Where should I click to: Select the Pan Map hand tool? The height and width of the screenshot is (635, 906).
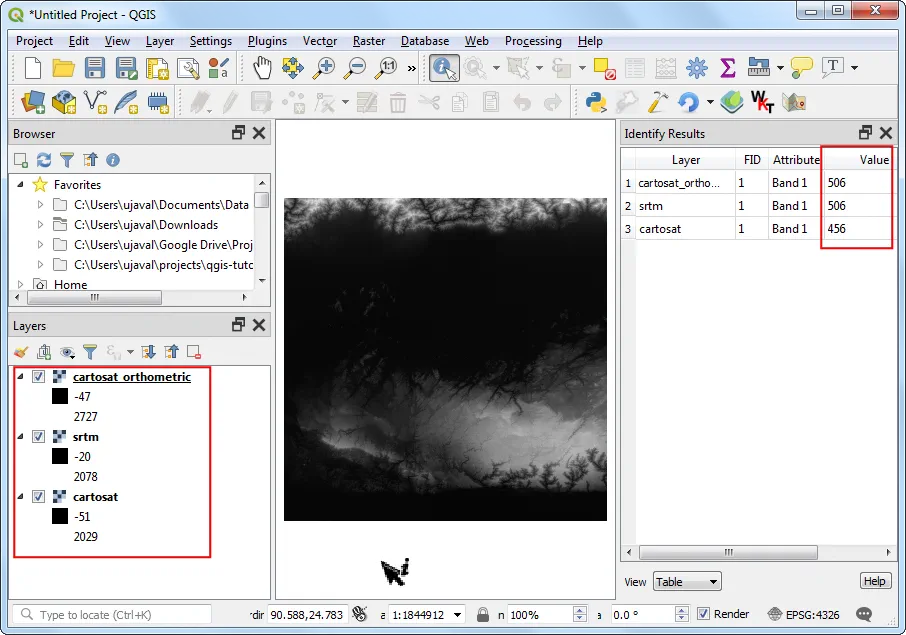[x=262, y=68]
